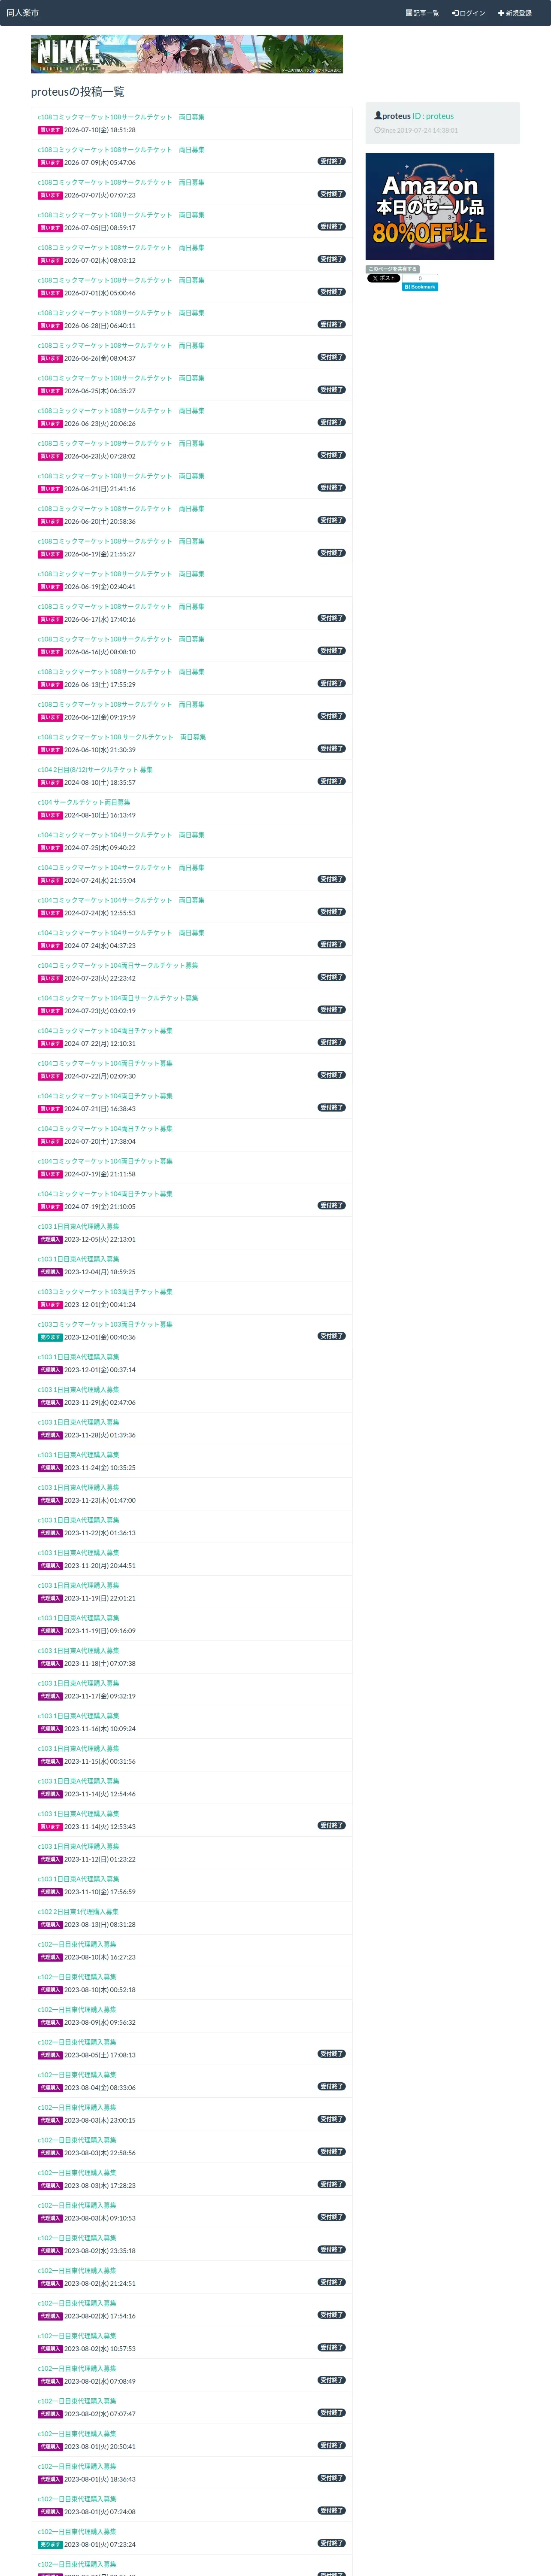
Task: Click the proteus user profile icon
Action: click(378, 116)
